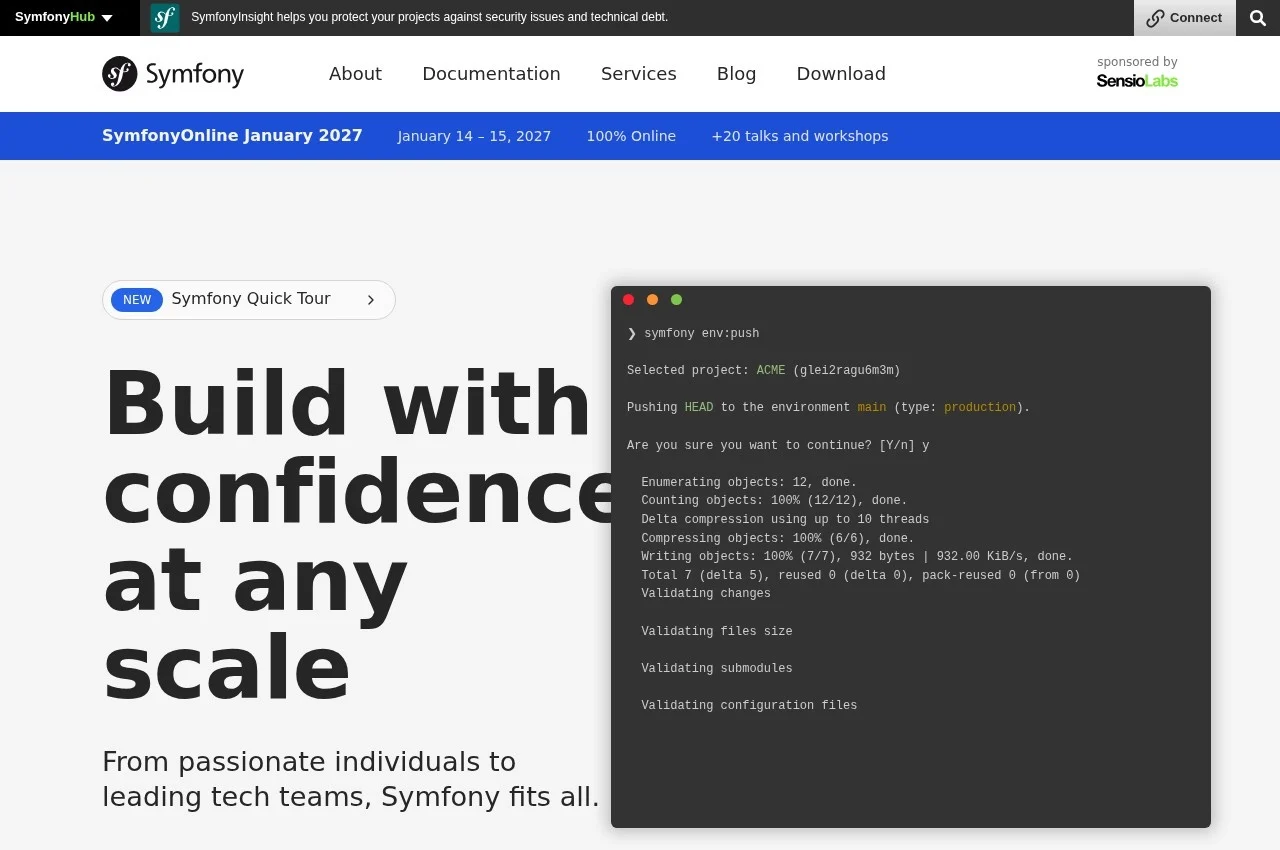The width and height of the screenshot is (1280, 850).
Task: Click the 'From passionate individuals' tagline text
Action: click(x=351, y=779)
